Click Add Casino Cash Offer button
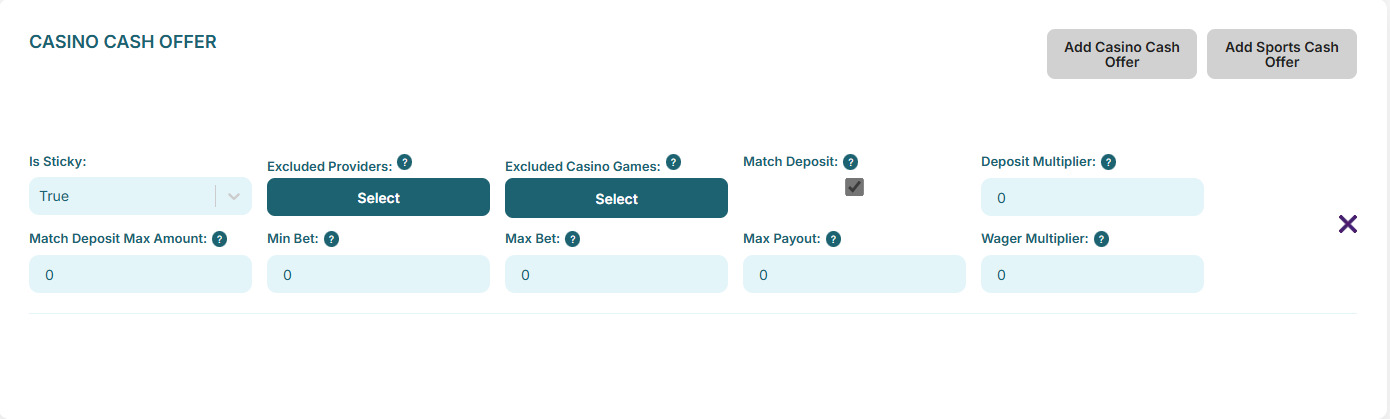 tap(1121, 54)
